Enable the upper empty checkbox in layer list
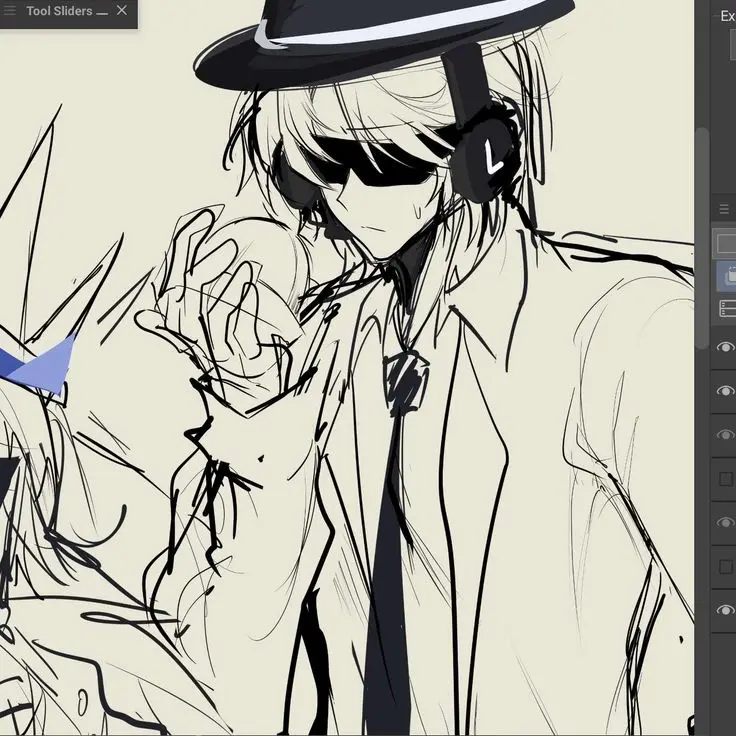The image size is (736, 736). pos(726,479)
